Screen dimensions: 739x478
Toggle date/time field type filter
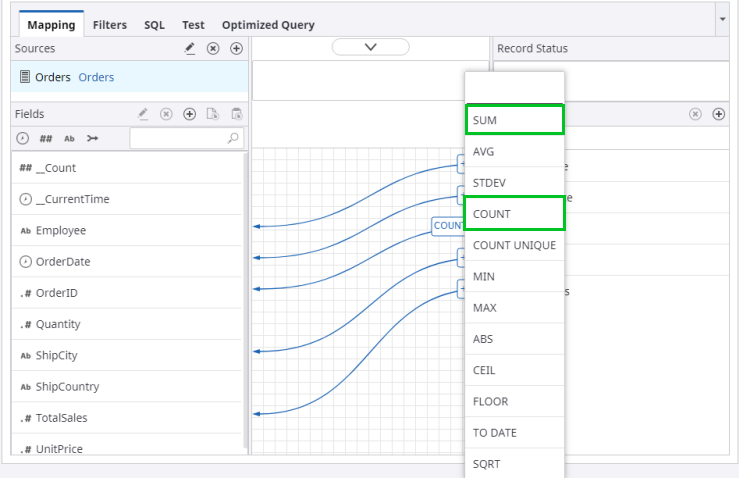pos(23,138)
